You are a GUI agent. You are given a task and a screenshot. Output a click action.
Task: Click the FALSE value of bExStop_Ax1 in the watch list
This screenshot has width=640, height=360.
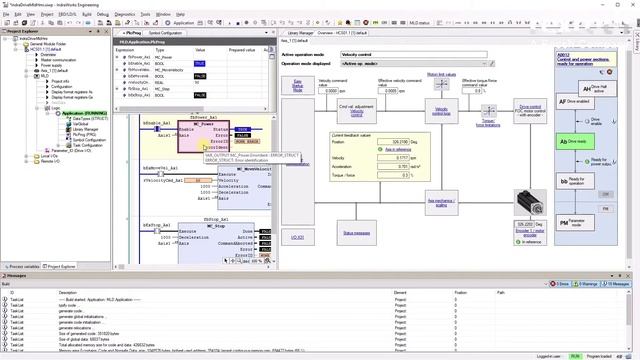(200, 95)
